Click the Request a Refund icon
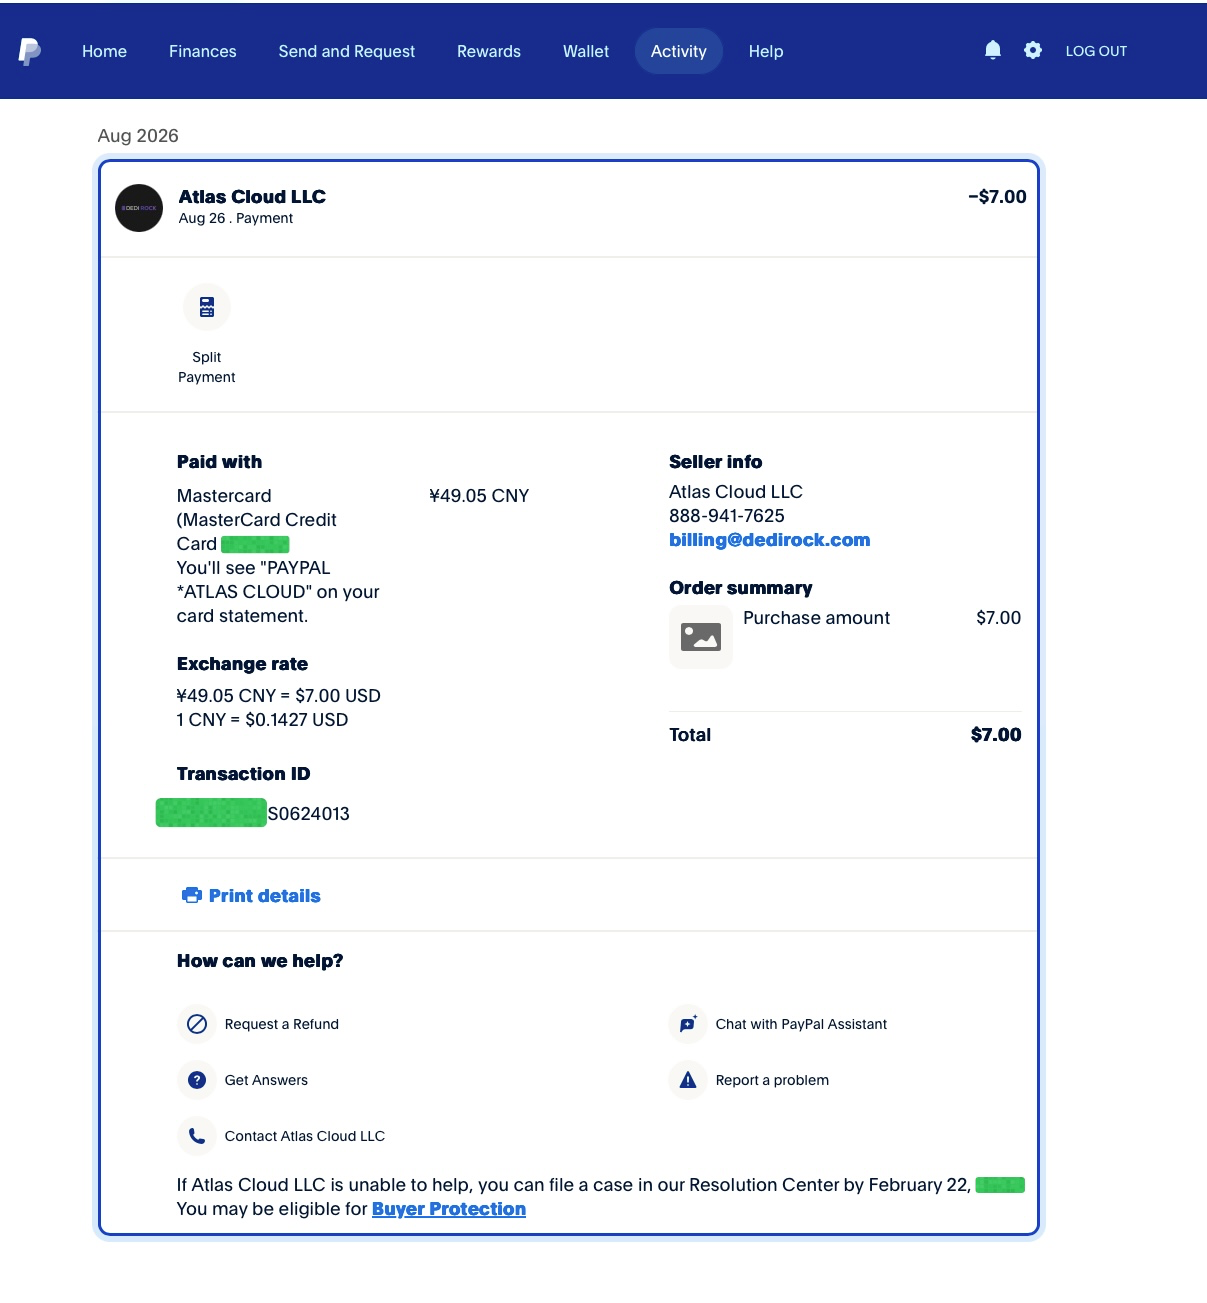 click(197, 1024)
